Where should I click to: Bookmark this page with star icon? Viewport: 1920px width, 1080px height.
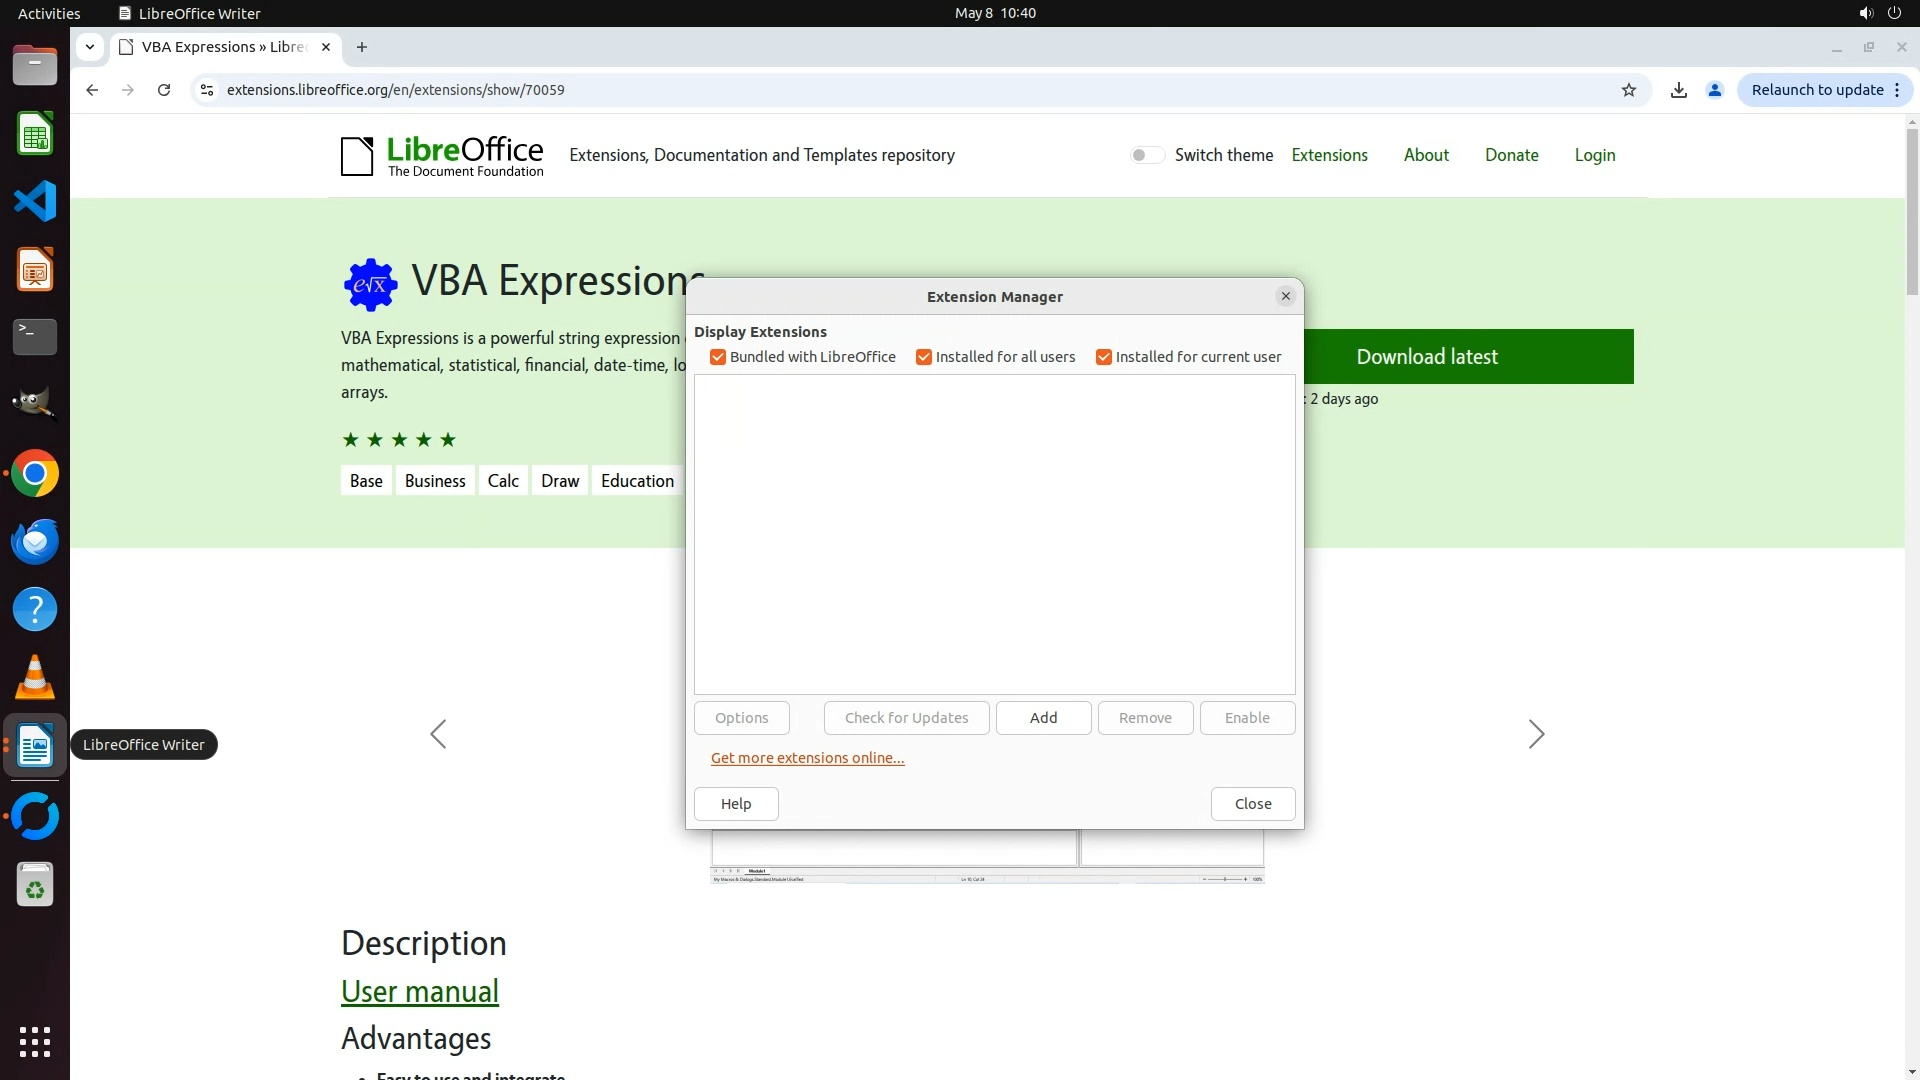(x=1629, y=90)
